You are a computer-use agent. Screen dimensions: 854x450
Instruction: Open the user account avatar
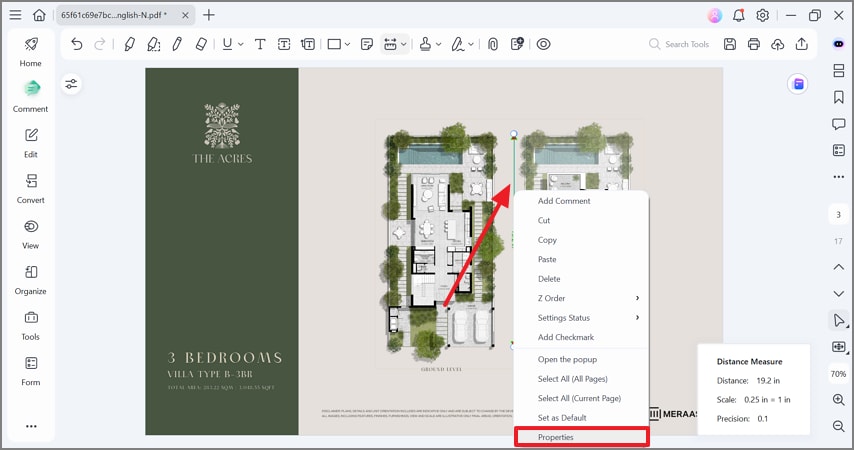click(715, 15)
